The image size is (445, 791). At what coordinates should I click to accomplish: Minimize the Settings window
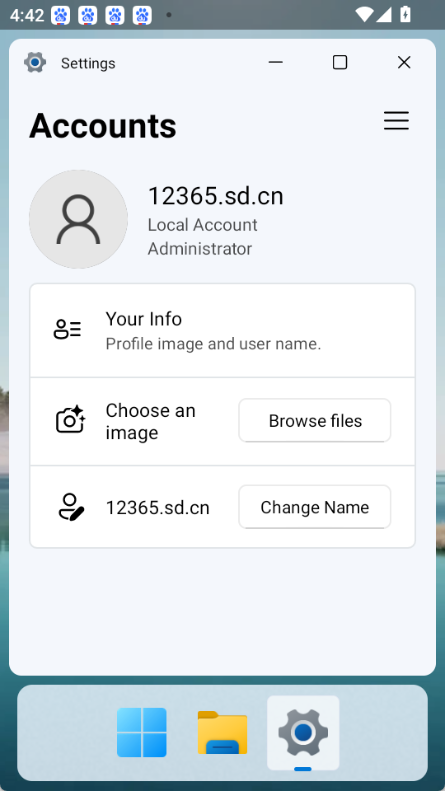[275, 62]
